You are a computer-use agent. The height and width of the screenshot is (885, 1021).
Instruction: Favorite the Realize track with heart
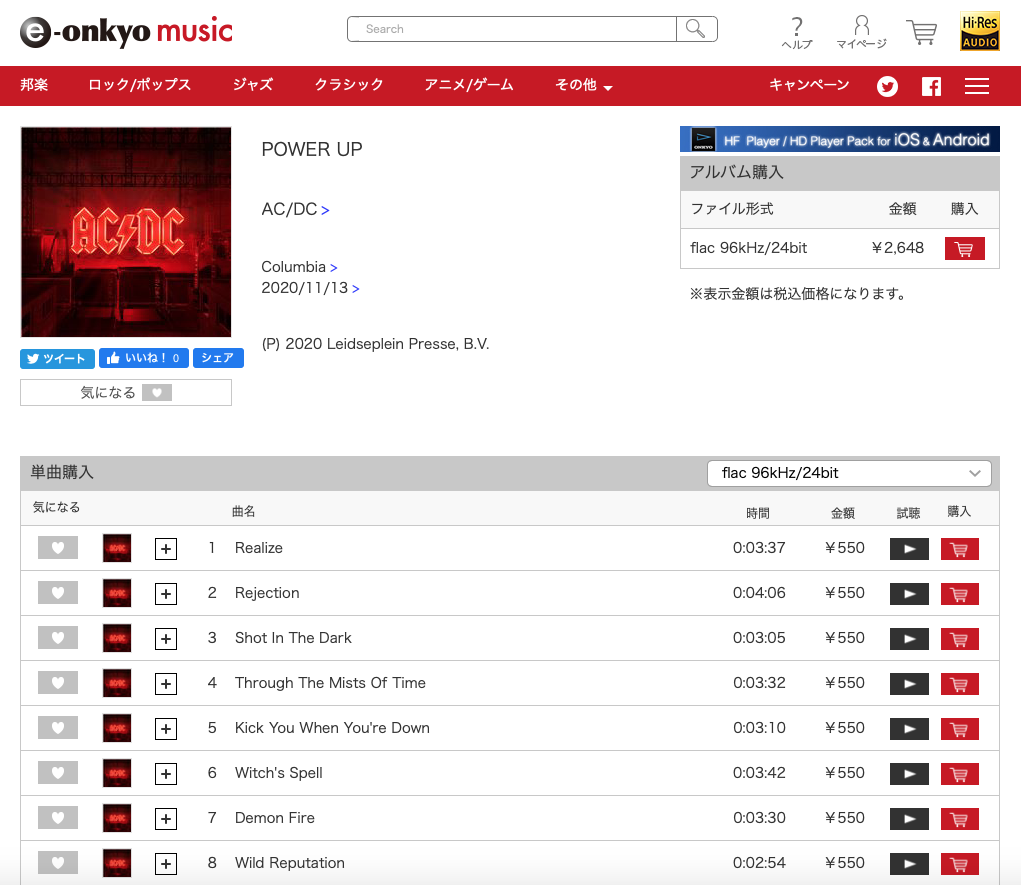pyautogui.click(x=58, y=548)
